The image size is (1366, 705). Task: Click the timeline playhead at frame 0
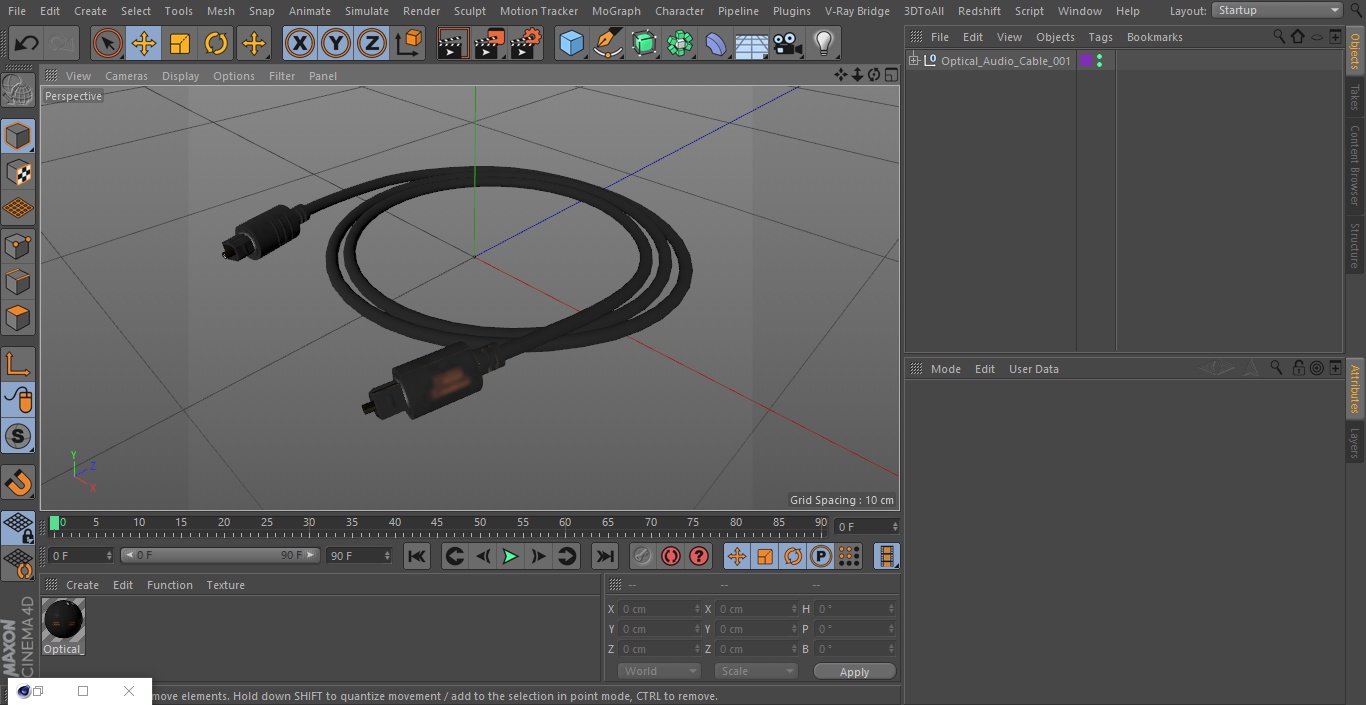(x=55, y=523)
